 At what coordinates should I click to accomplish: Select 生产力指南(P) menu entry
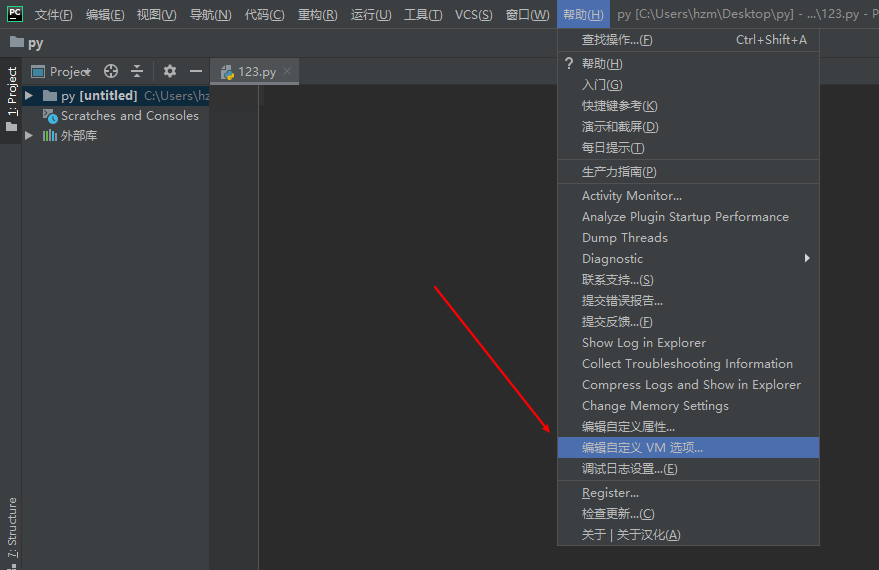[688, 172]
